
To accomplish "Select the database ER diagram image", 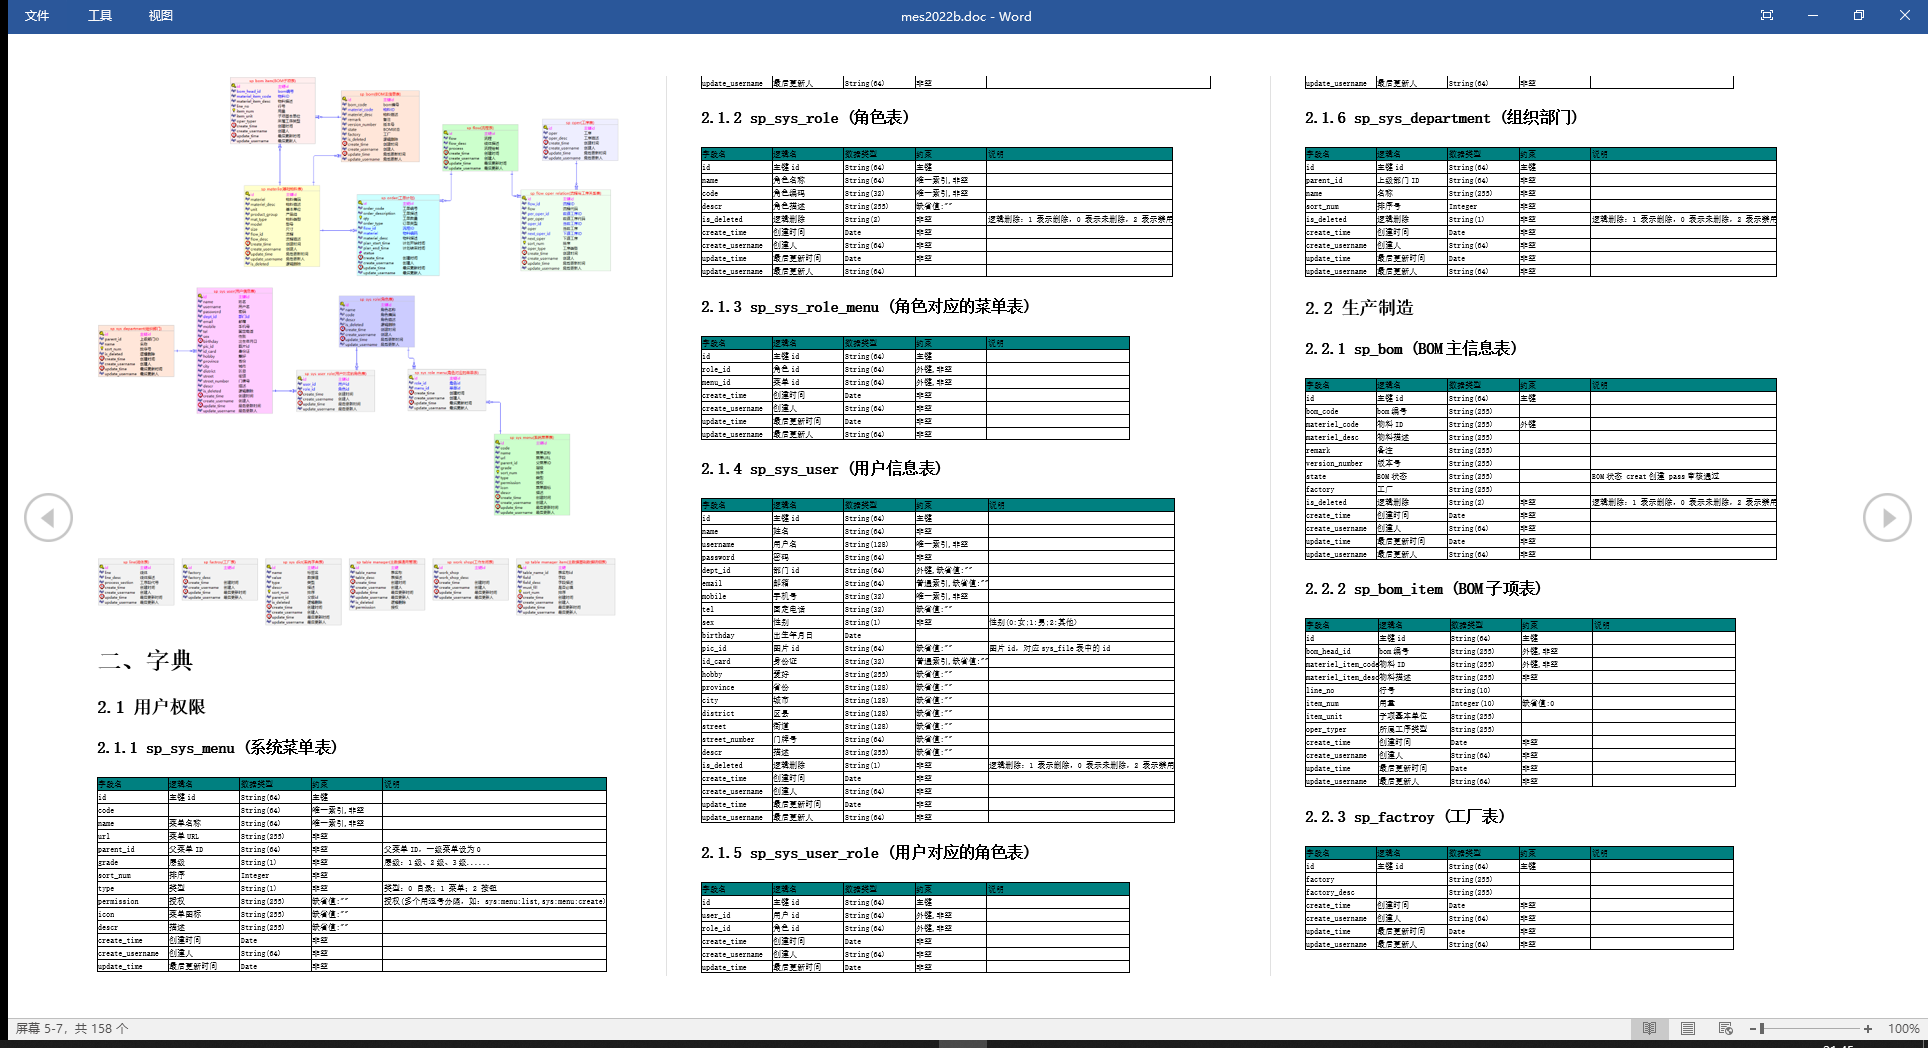I will [358, 350].
